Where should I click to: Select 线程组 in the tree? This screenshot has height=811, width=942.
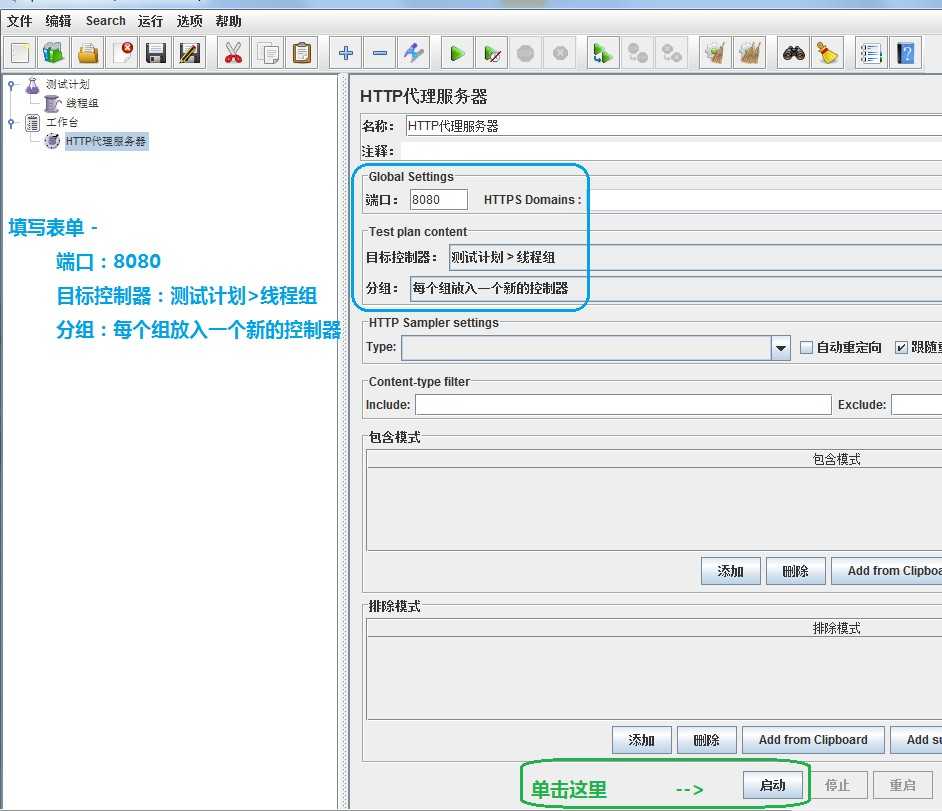82,103
